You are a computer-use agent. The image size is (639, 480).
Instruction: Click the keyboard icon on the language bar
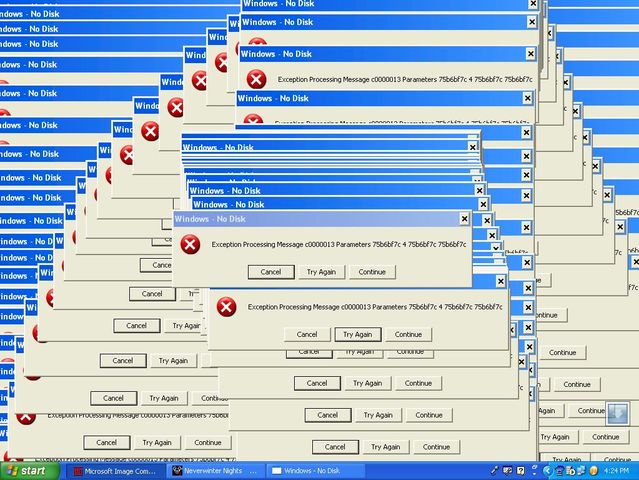(x=507, y=471)
